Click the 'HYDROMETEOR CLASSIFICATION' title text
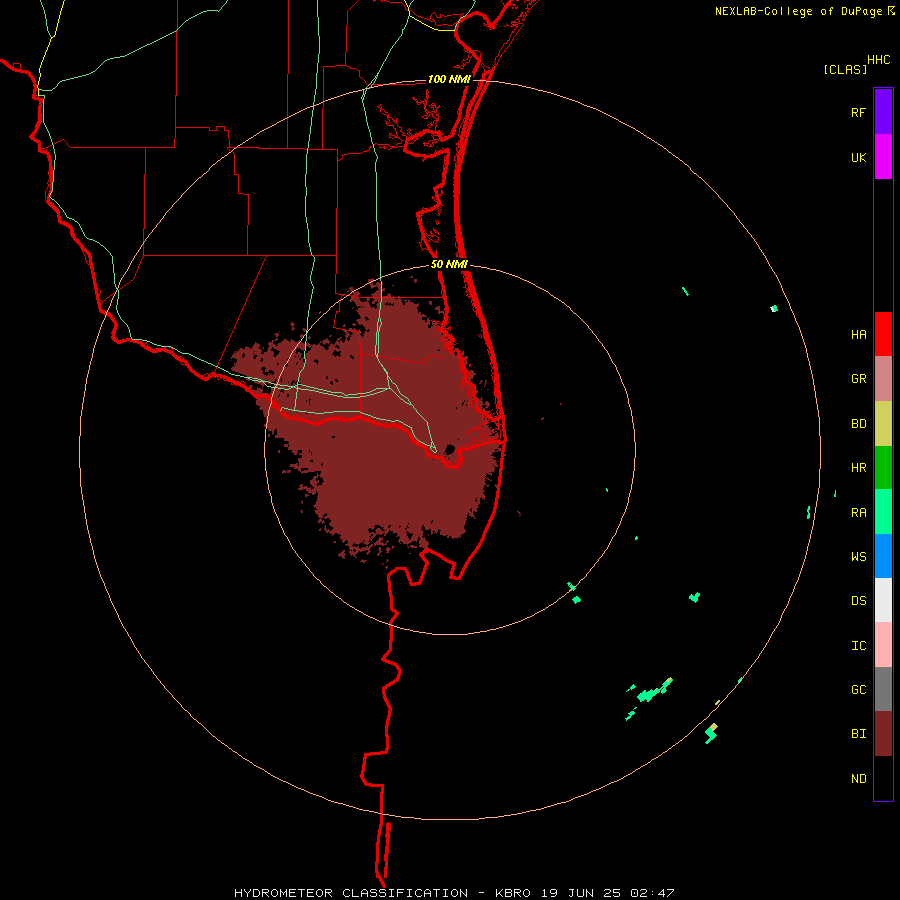The image size is (900, 900). [x=351, y=893]
